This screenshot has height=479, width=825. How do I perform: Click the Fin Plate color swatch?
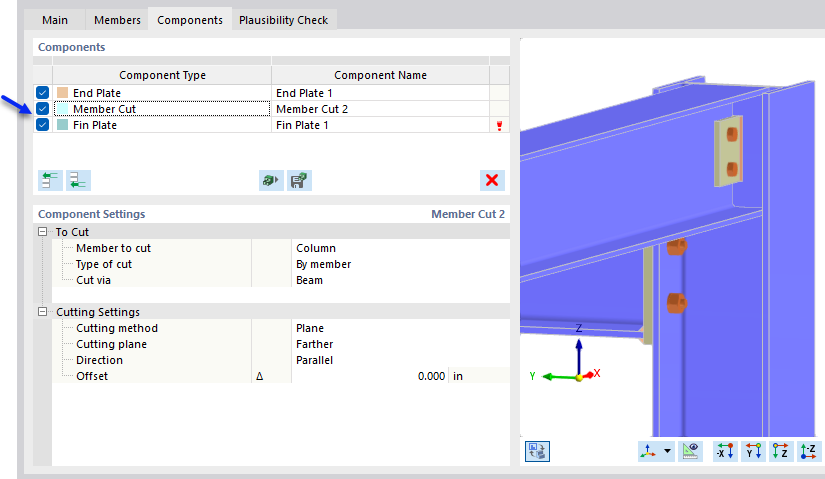coord(63,125)
